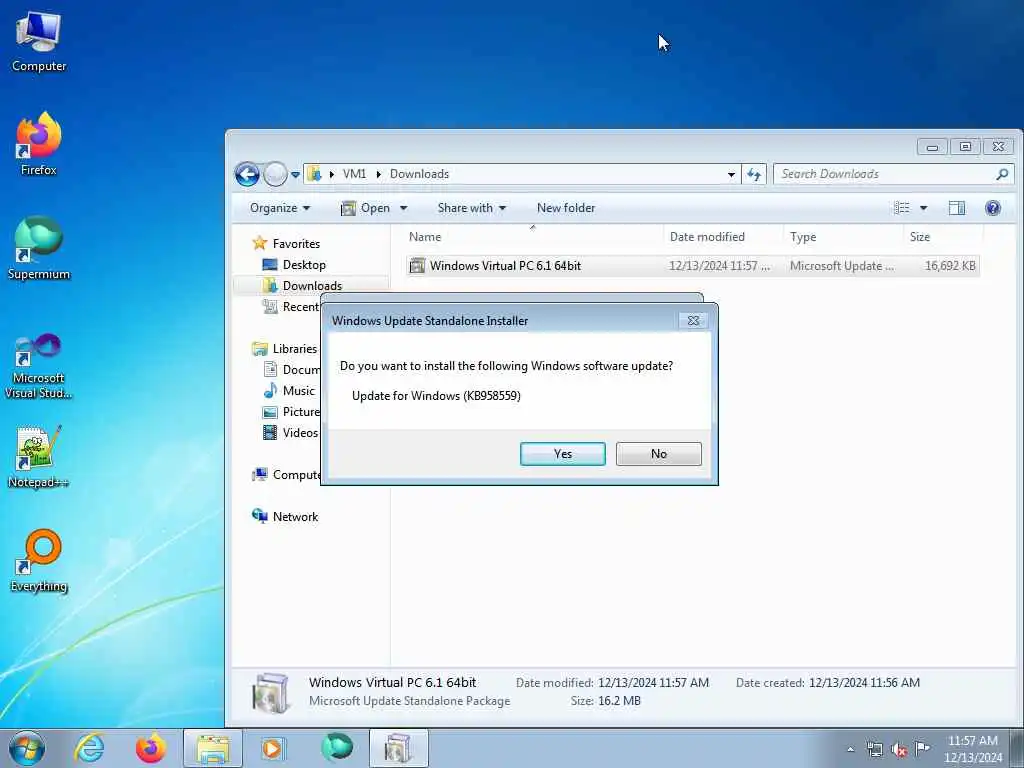Sort by the Name column
The width and height of the screenshot is (1024, 768).
[533, 236]
